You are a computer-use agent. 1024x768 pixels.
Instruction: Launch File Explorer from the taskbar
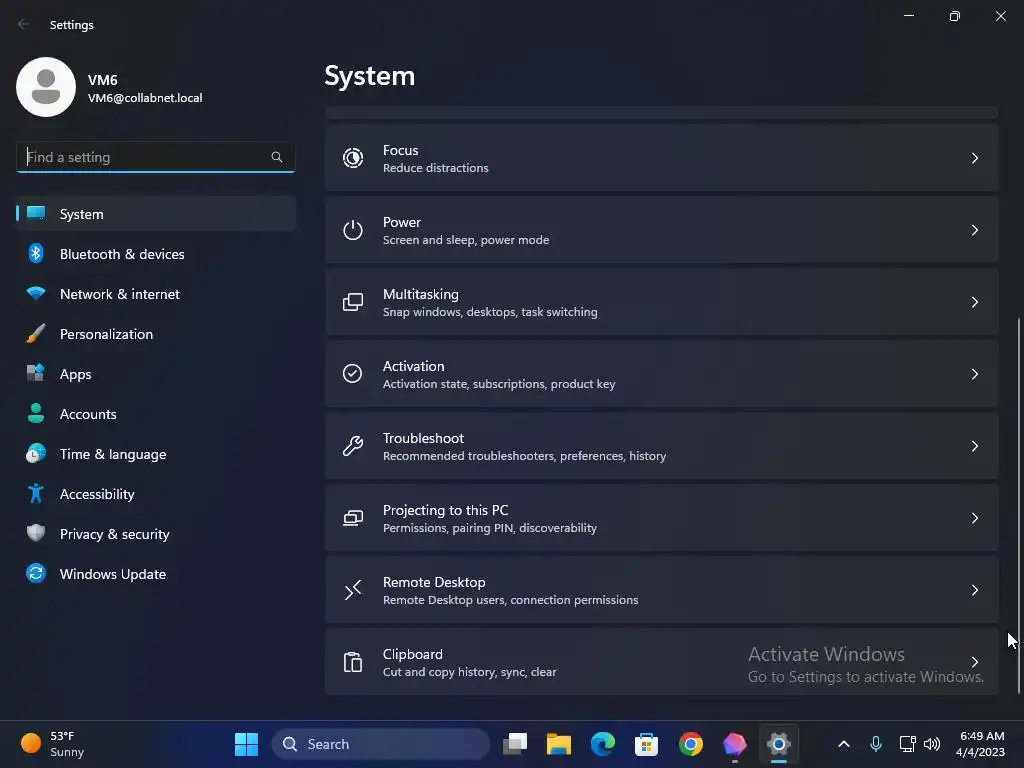(x=558, y=744)
